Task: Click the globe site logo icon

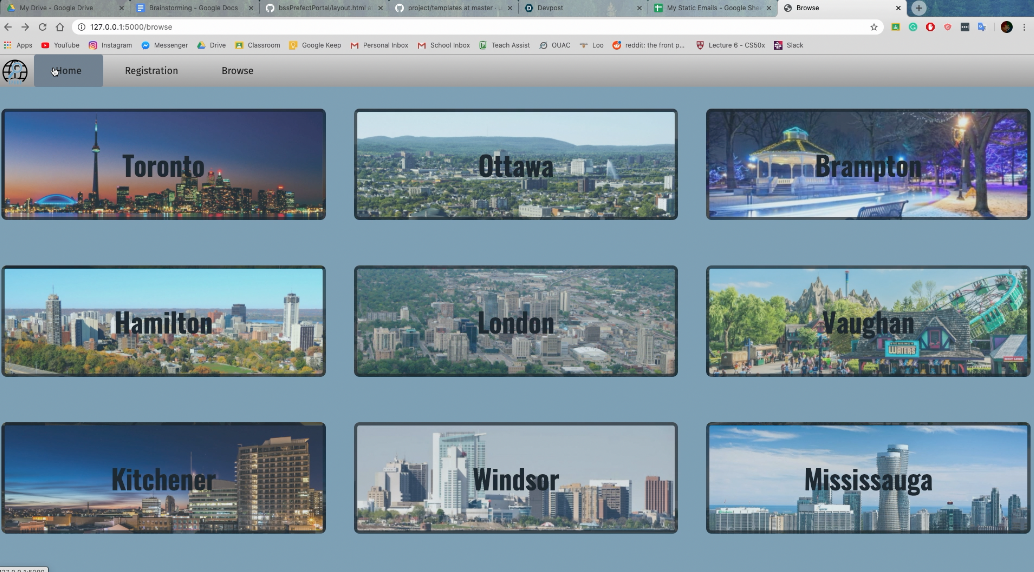Action: pyautogui.click(x=15, y=71)
